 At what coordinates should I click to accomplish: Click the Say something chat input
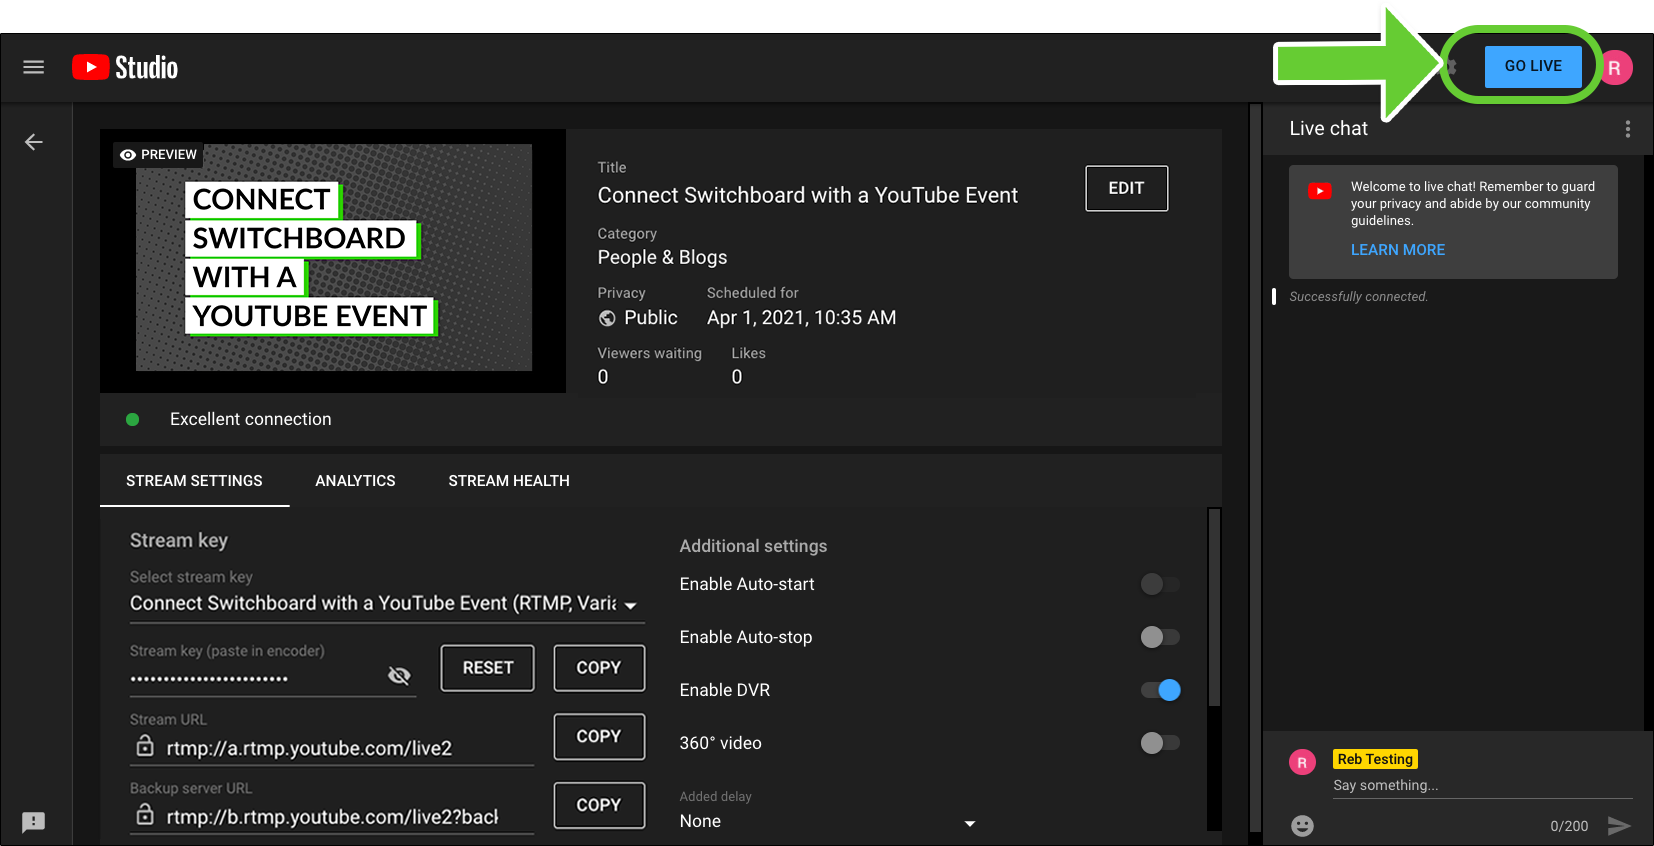coord(1482,786)
